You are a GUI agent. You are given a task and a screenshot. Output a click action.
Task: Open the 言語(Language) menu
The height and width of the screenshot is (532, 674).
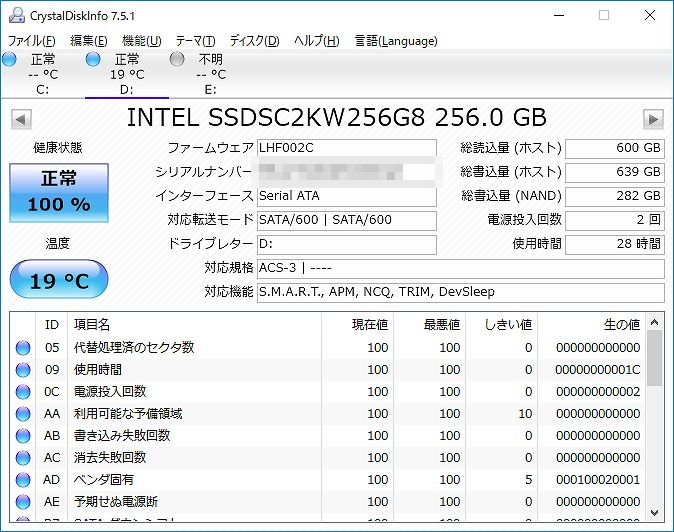tap(396, 41)
